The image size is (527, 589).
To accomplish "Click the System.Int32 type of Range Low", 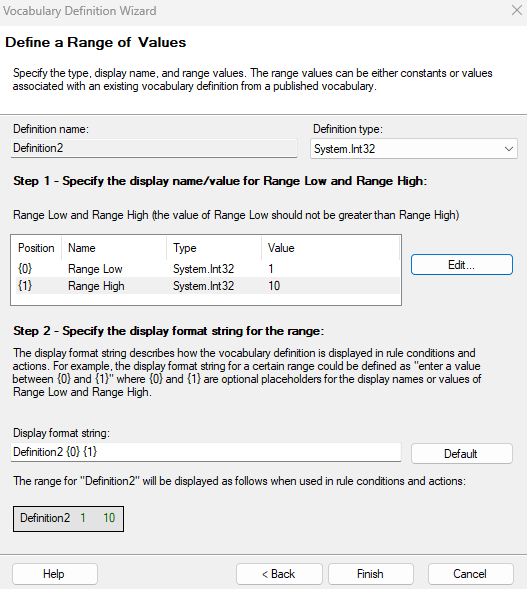I will (x=204, y=269).
